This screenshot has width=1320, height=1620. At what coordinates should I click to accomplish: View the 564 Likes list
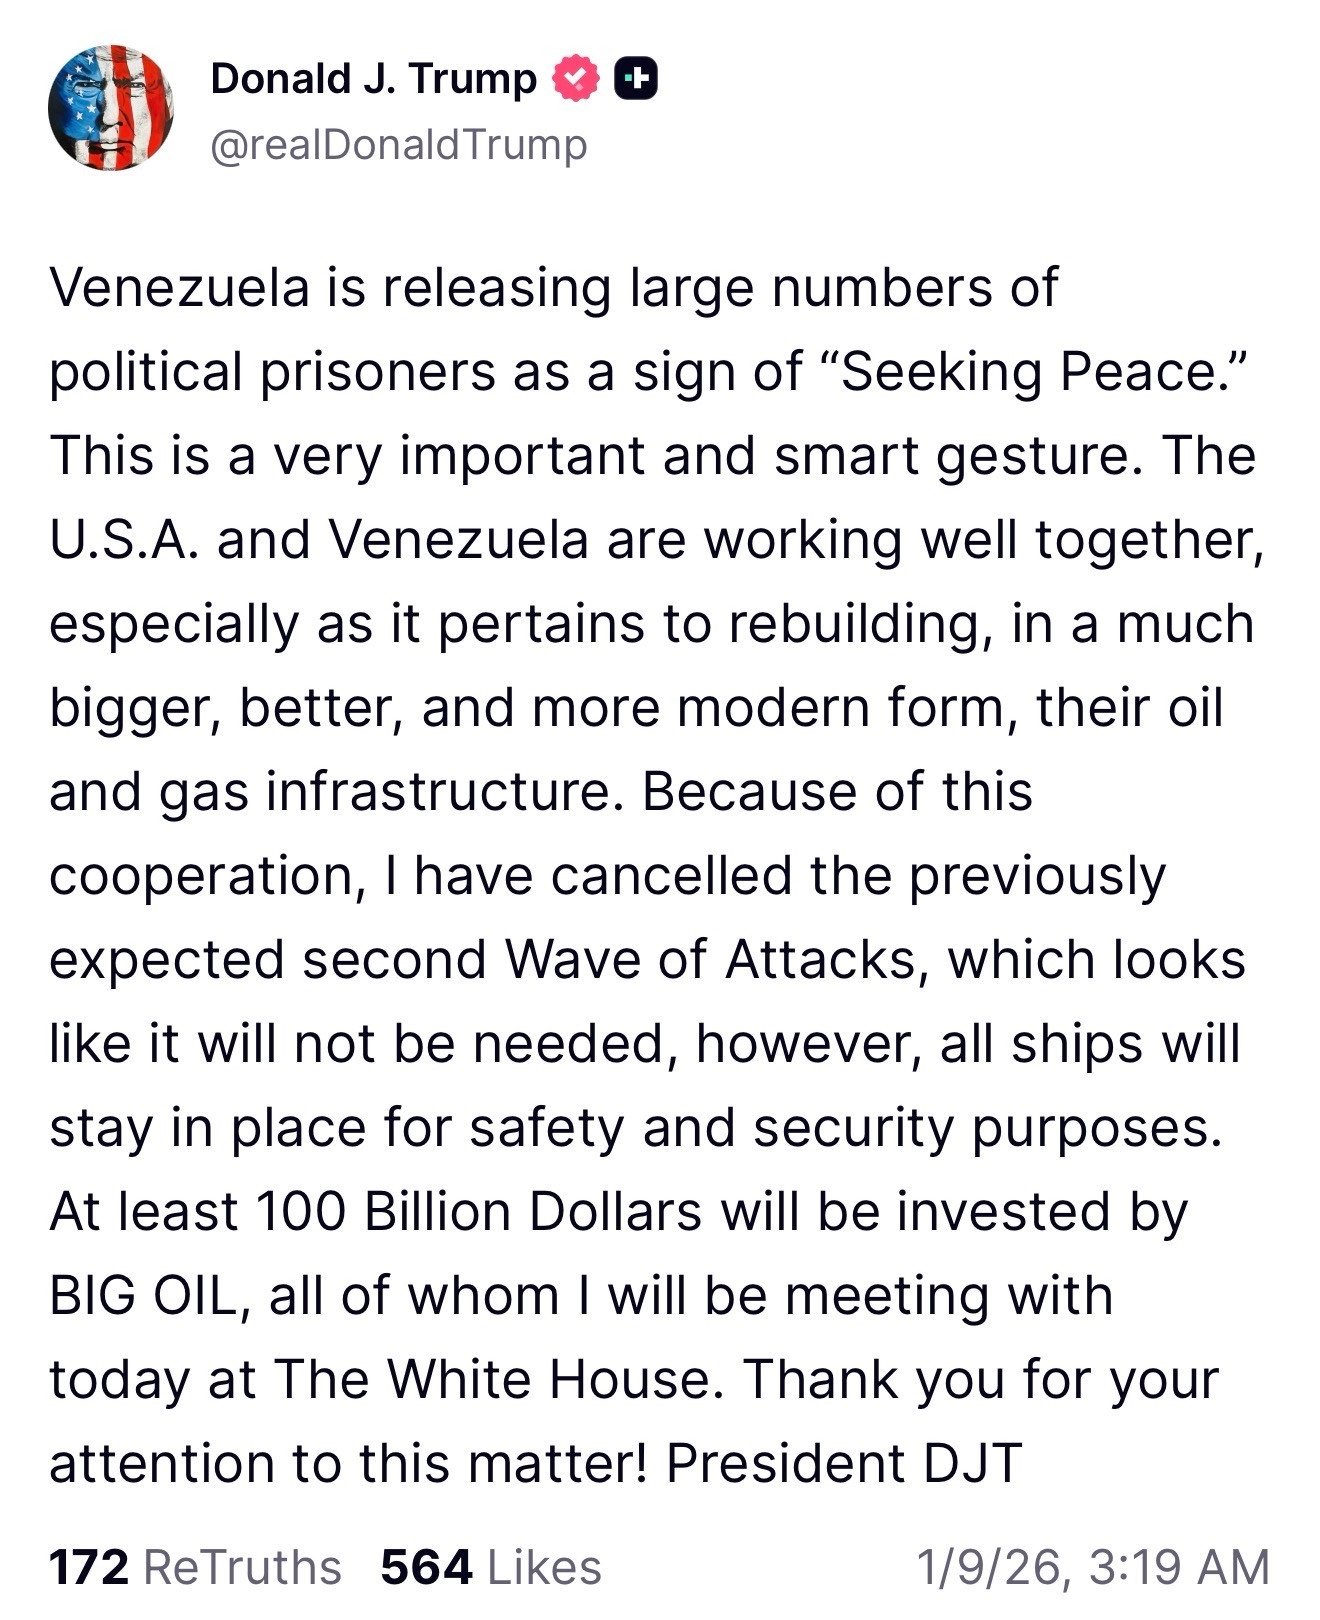(491, 1566)
